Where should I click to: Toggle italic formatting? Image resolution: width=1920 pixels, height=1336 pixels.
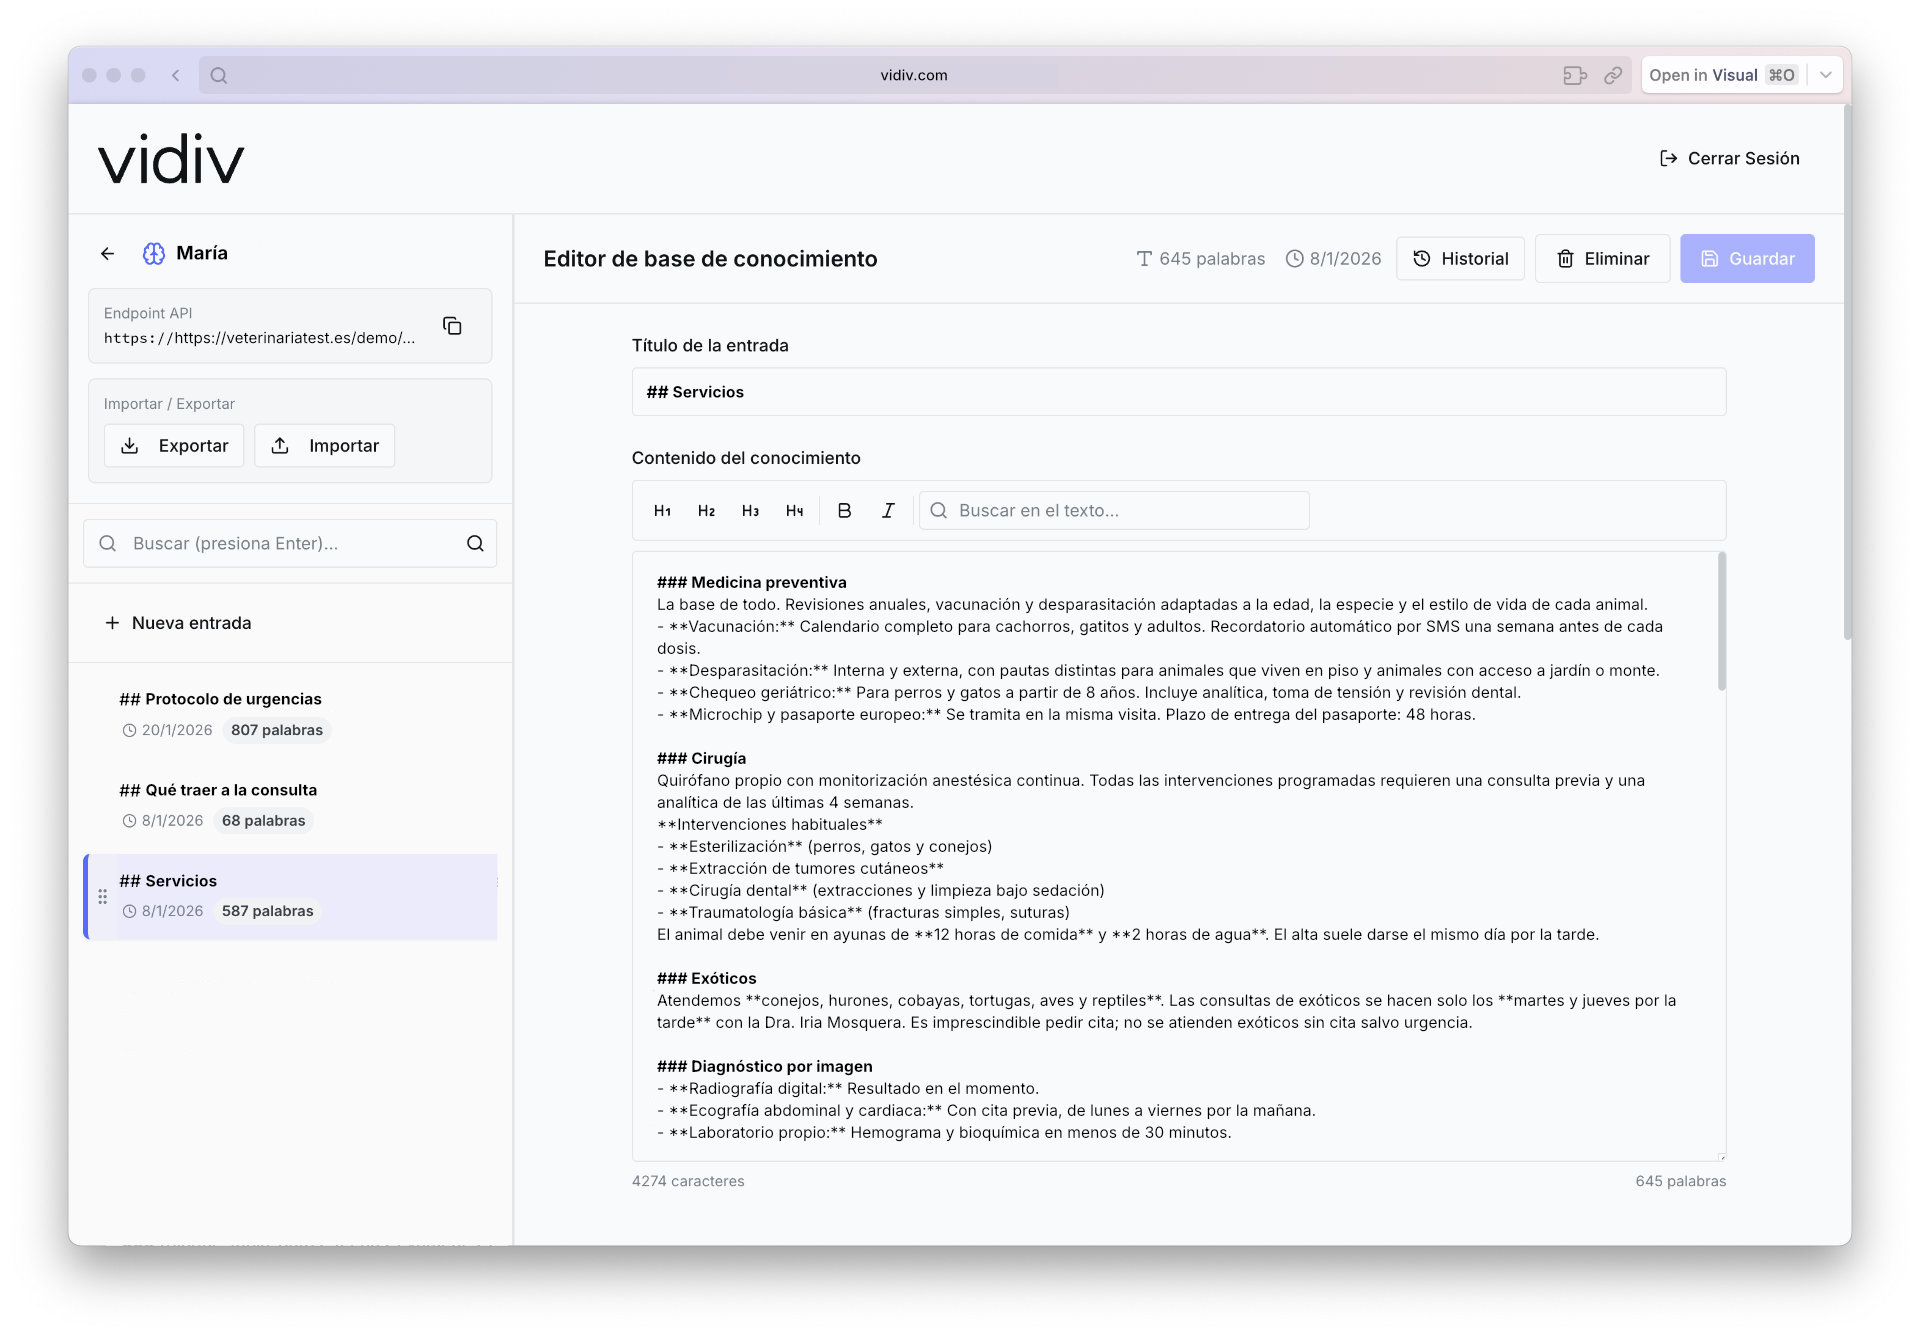click(x=888, y=511)
